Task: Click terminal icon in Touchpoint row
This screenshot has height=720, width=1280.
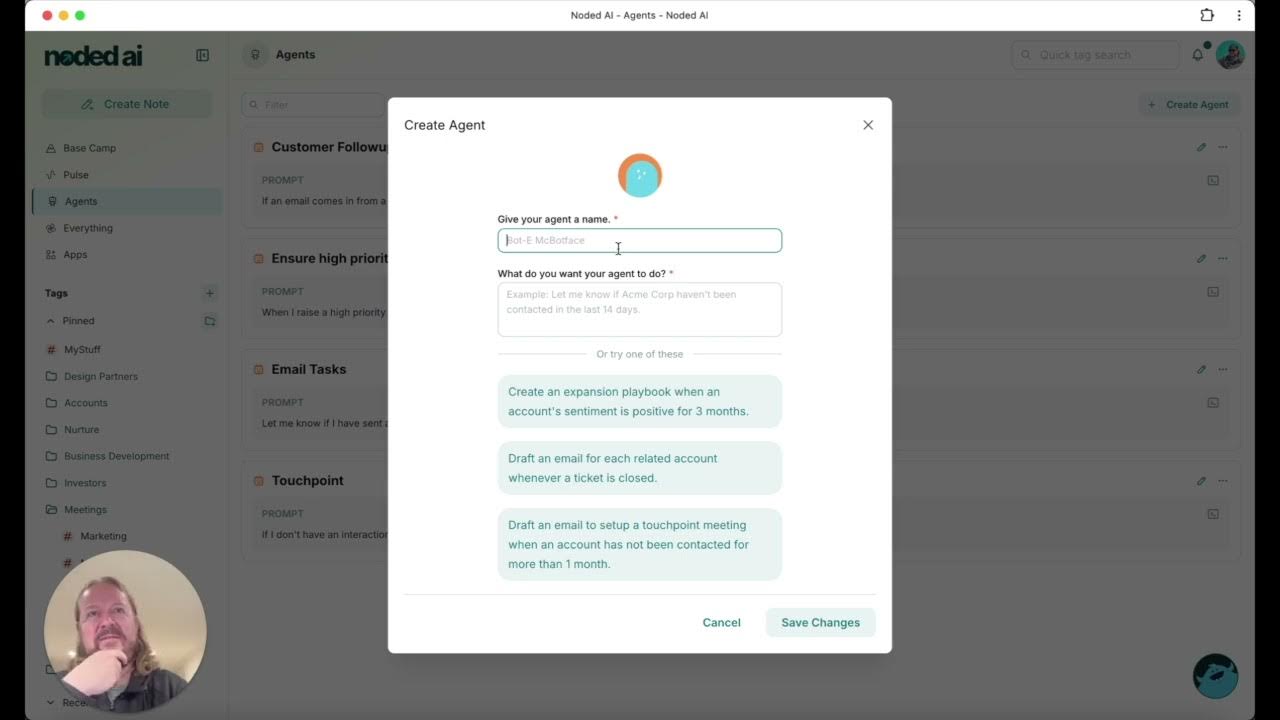Action: (x=1213, y=514)
